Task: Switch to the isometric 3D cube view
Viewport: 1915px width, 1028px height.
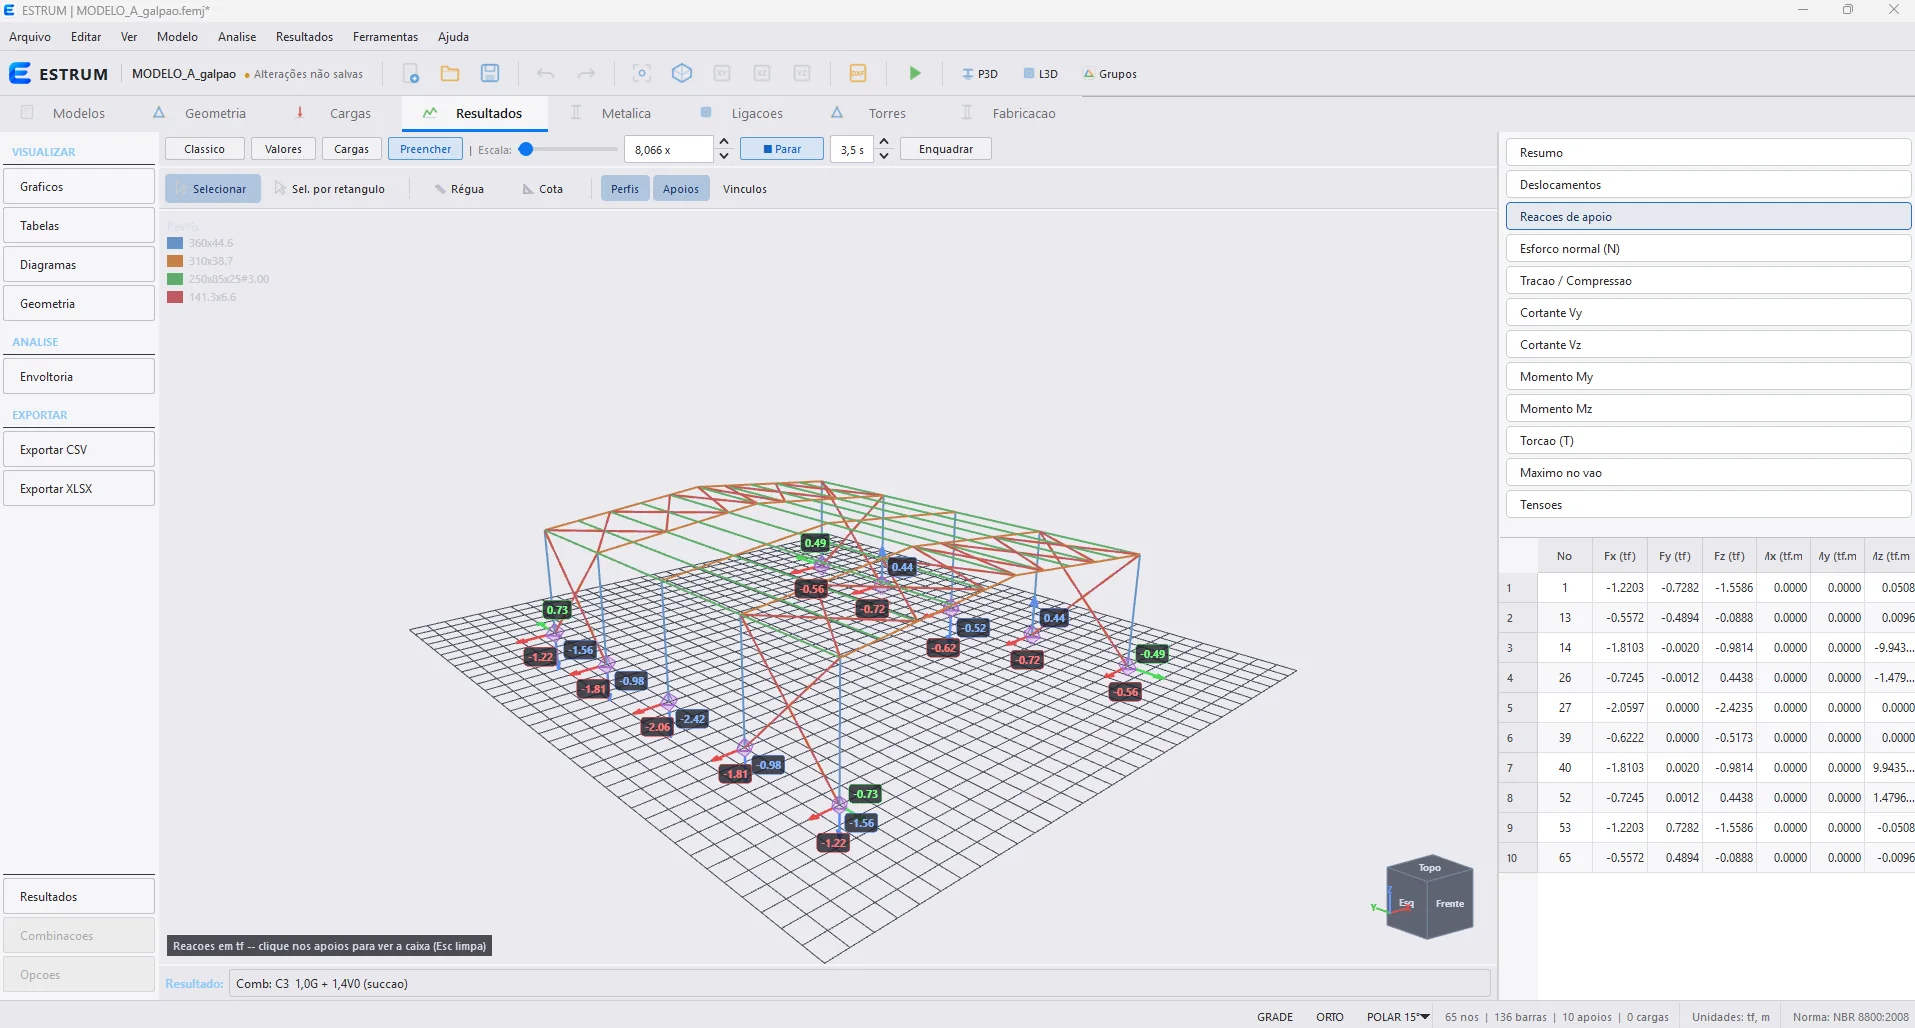Action: click(x=682, y=73)
